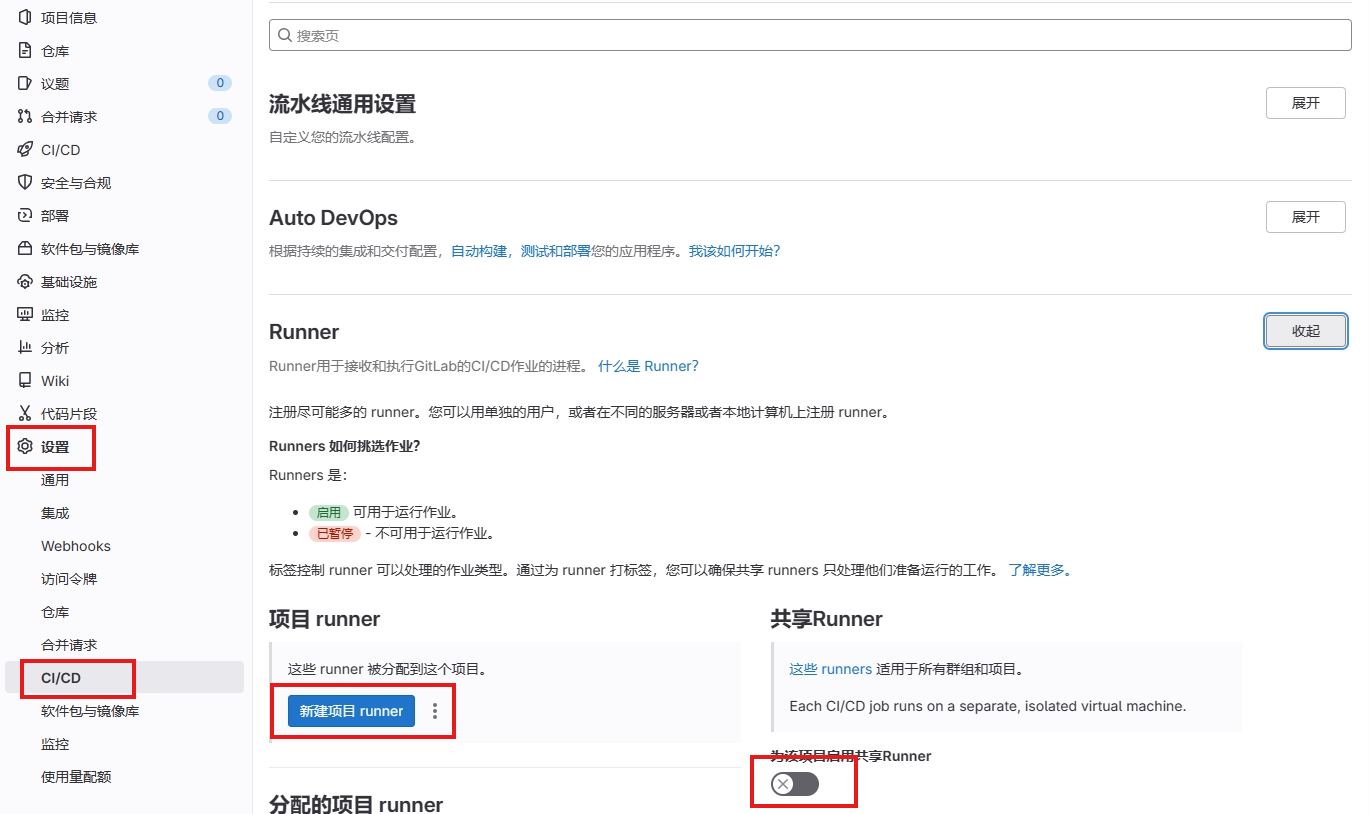
Task: Click the 基础设施 cloud gear icon
Action: pyautogui.click(x=25, y=282)
